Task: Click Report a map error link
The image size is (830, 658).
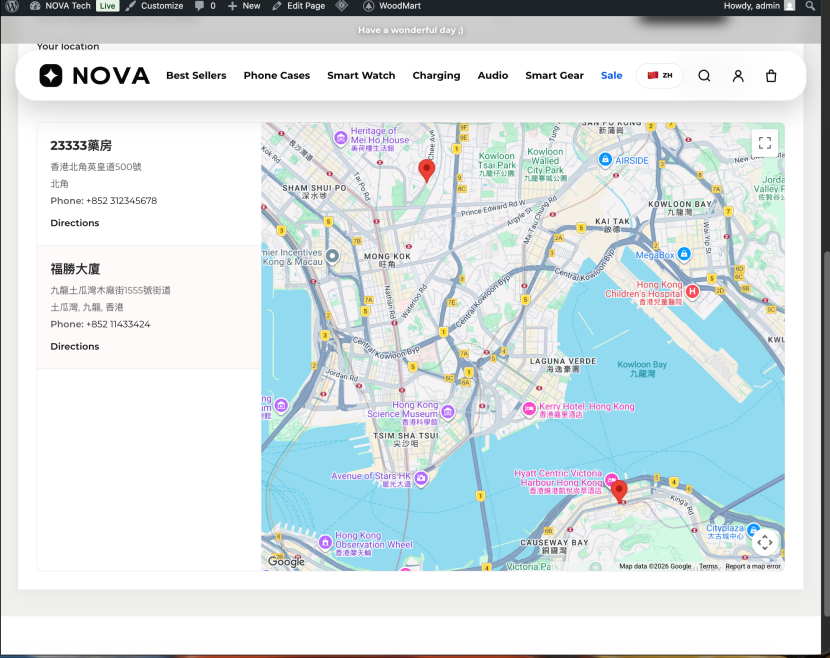Action: click(x=753, y=566)
